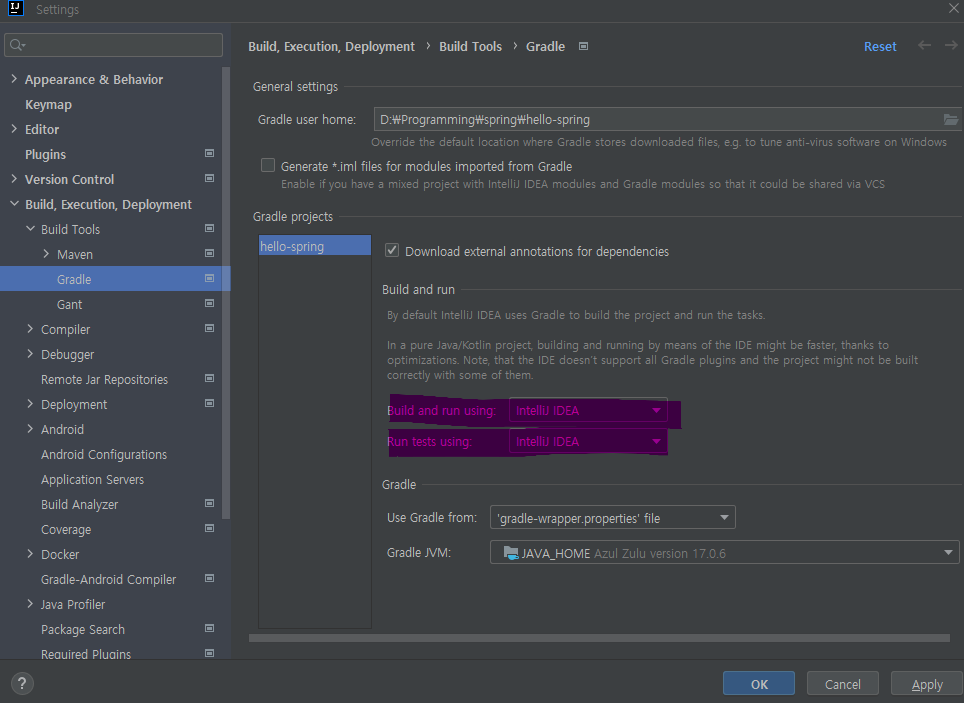This screenshot has width=964, height=703.
Task: Open Android Configurations settings
Action: pyautogui.click(x=104, y=455)
